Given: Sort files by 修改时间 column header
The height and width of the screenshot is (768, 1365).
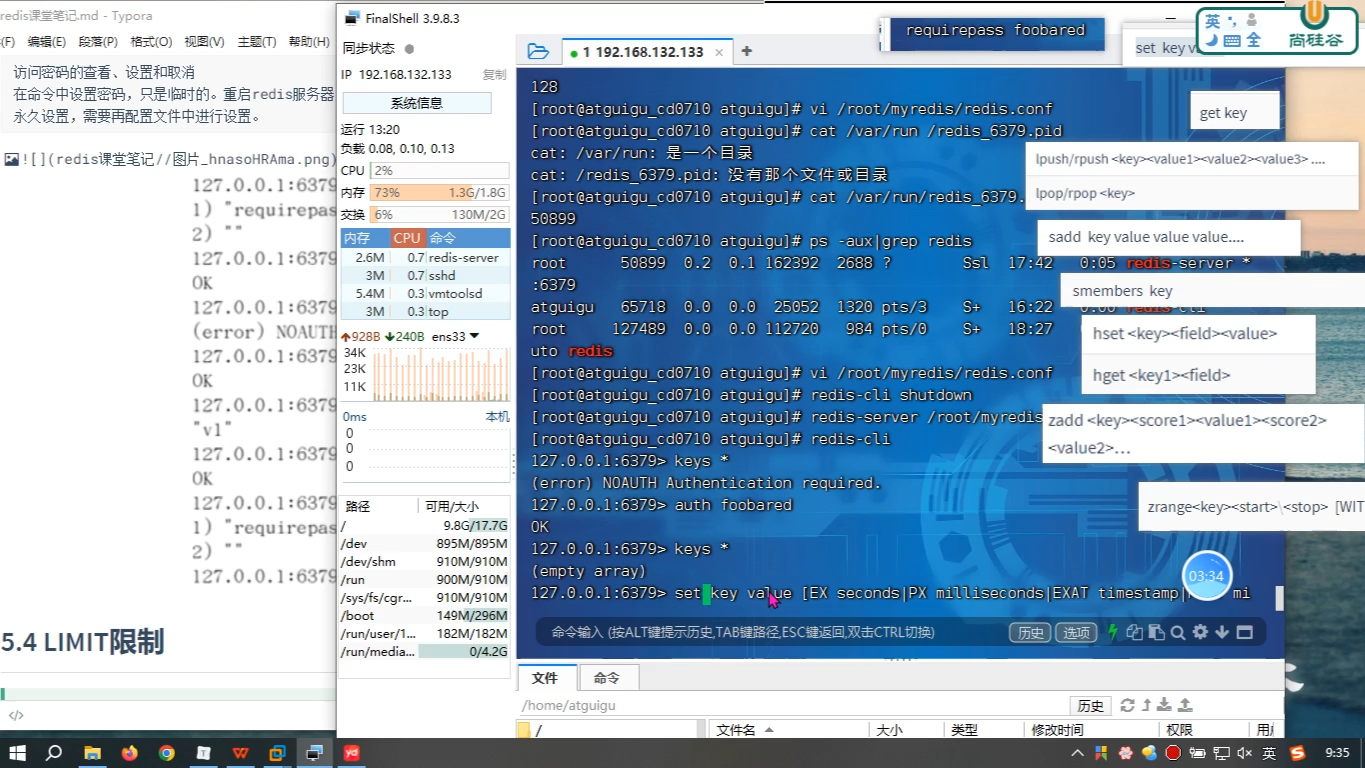Looking at the screenshot, I should (x=1090, y=730).
